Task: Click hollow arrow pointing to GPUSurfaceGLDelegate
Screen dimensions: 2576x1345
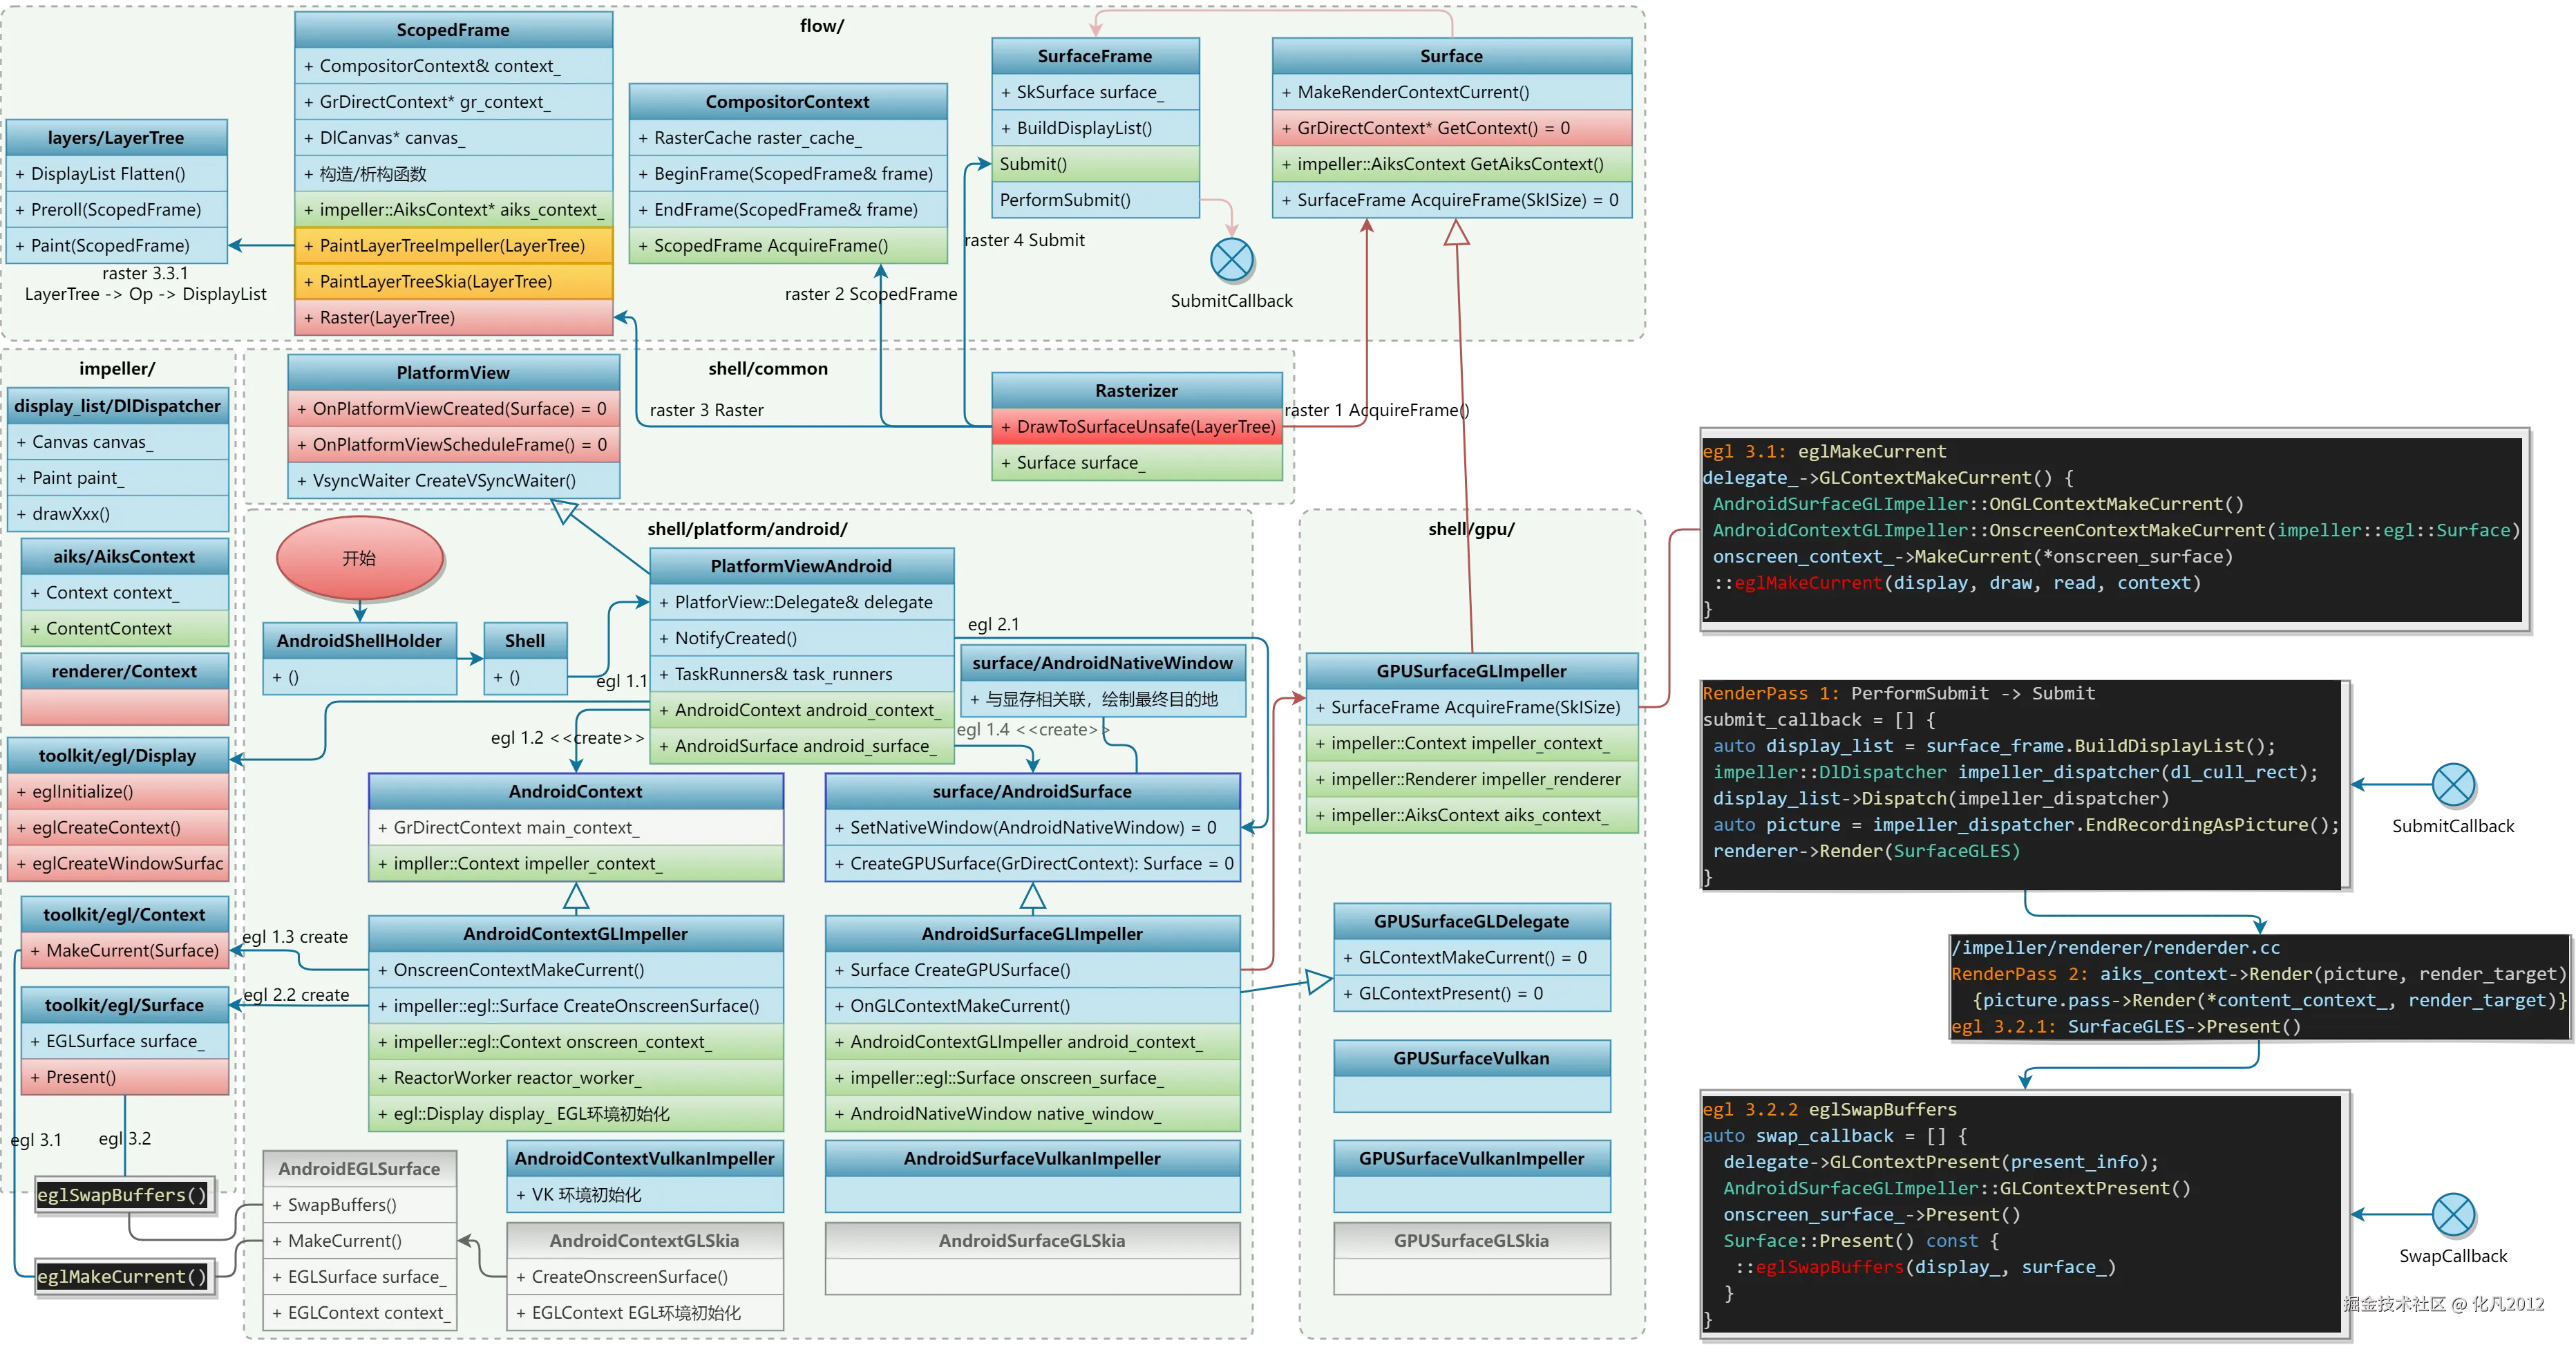Action: (1318, 982)
